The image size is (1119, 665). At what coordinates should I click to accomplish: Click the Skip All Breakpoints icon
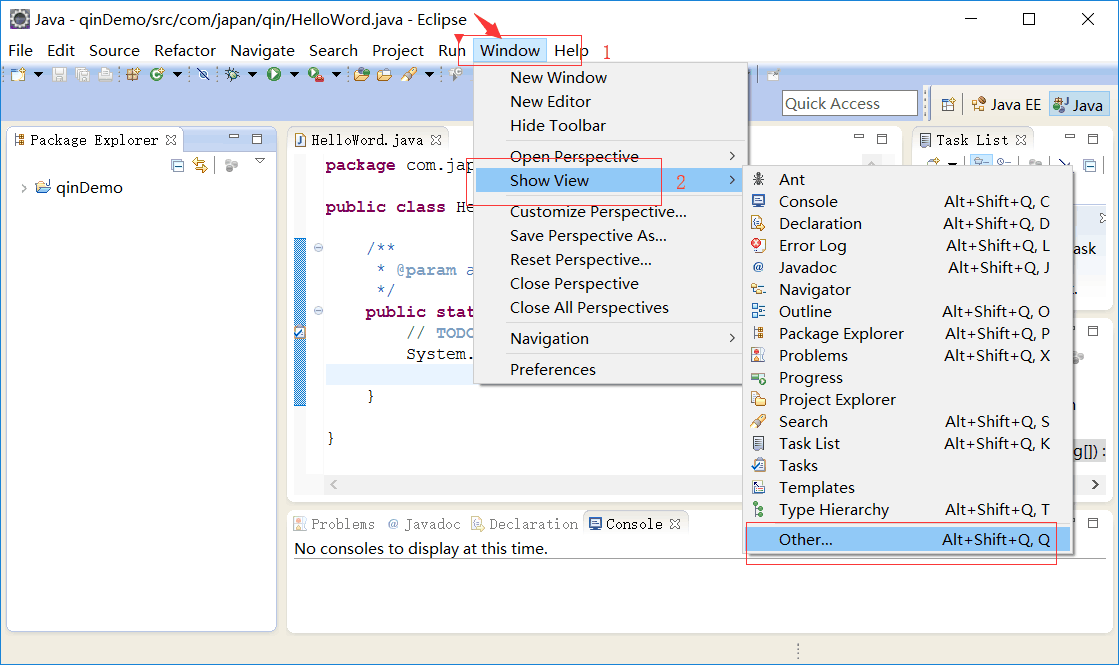point(203,74)
